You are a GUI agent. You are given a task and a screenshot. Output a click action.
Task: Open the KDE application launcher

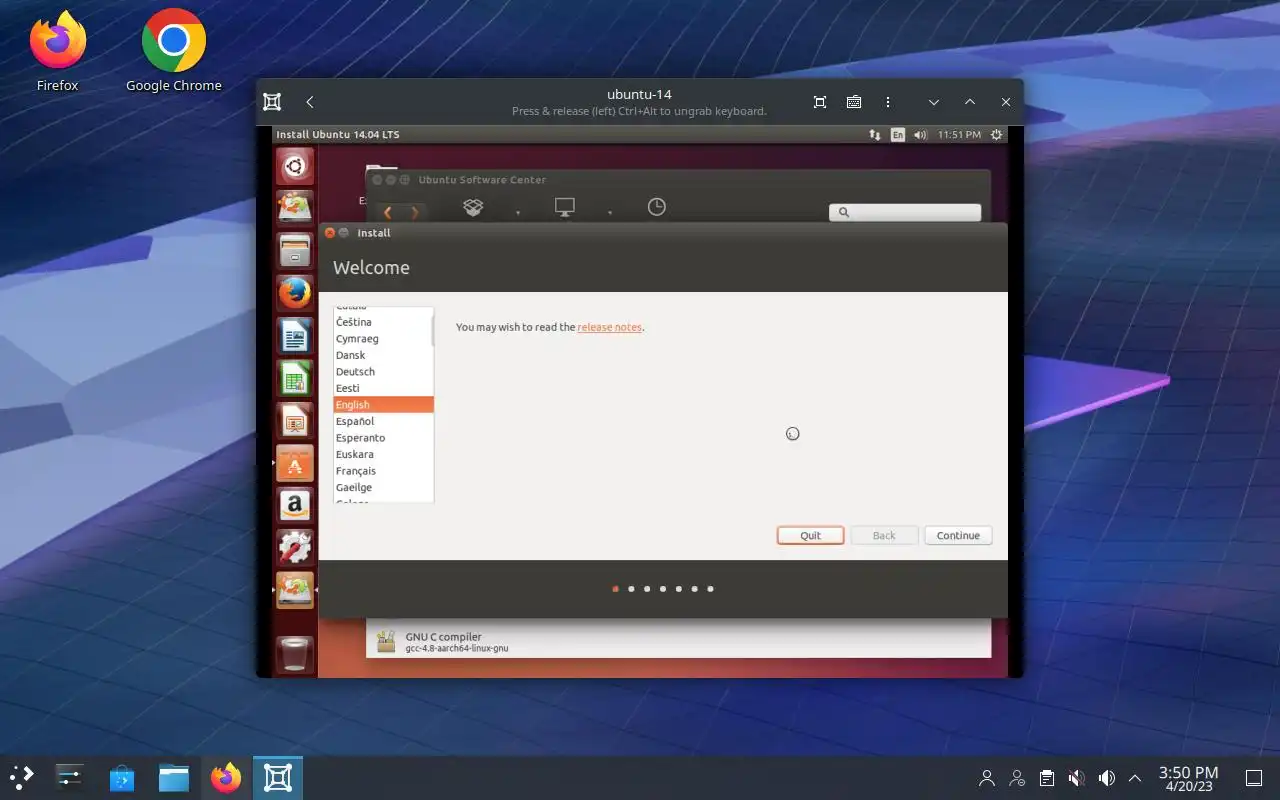22,778
